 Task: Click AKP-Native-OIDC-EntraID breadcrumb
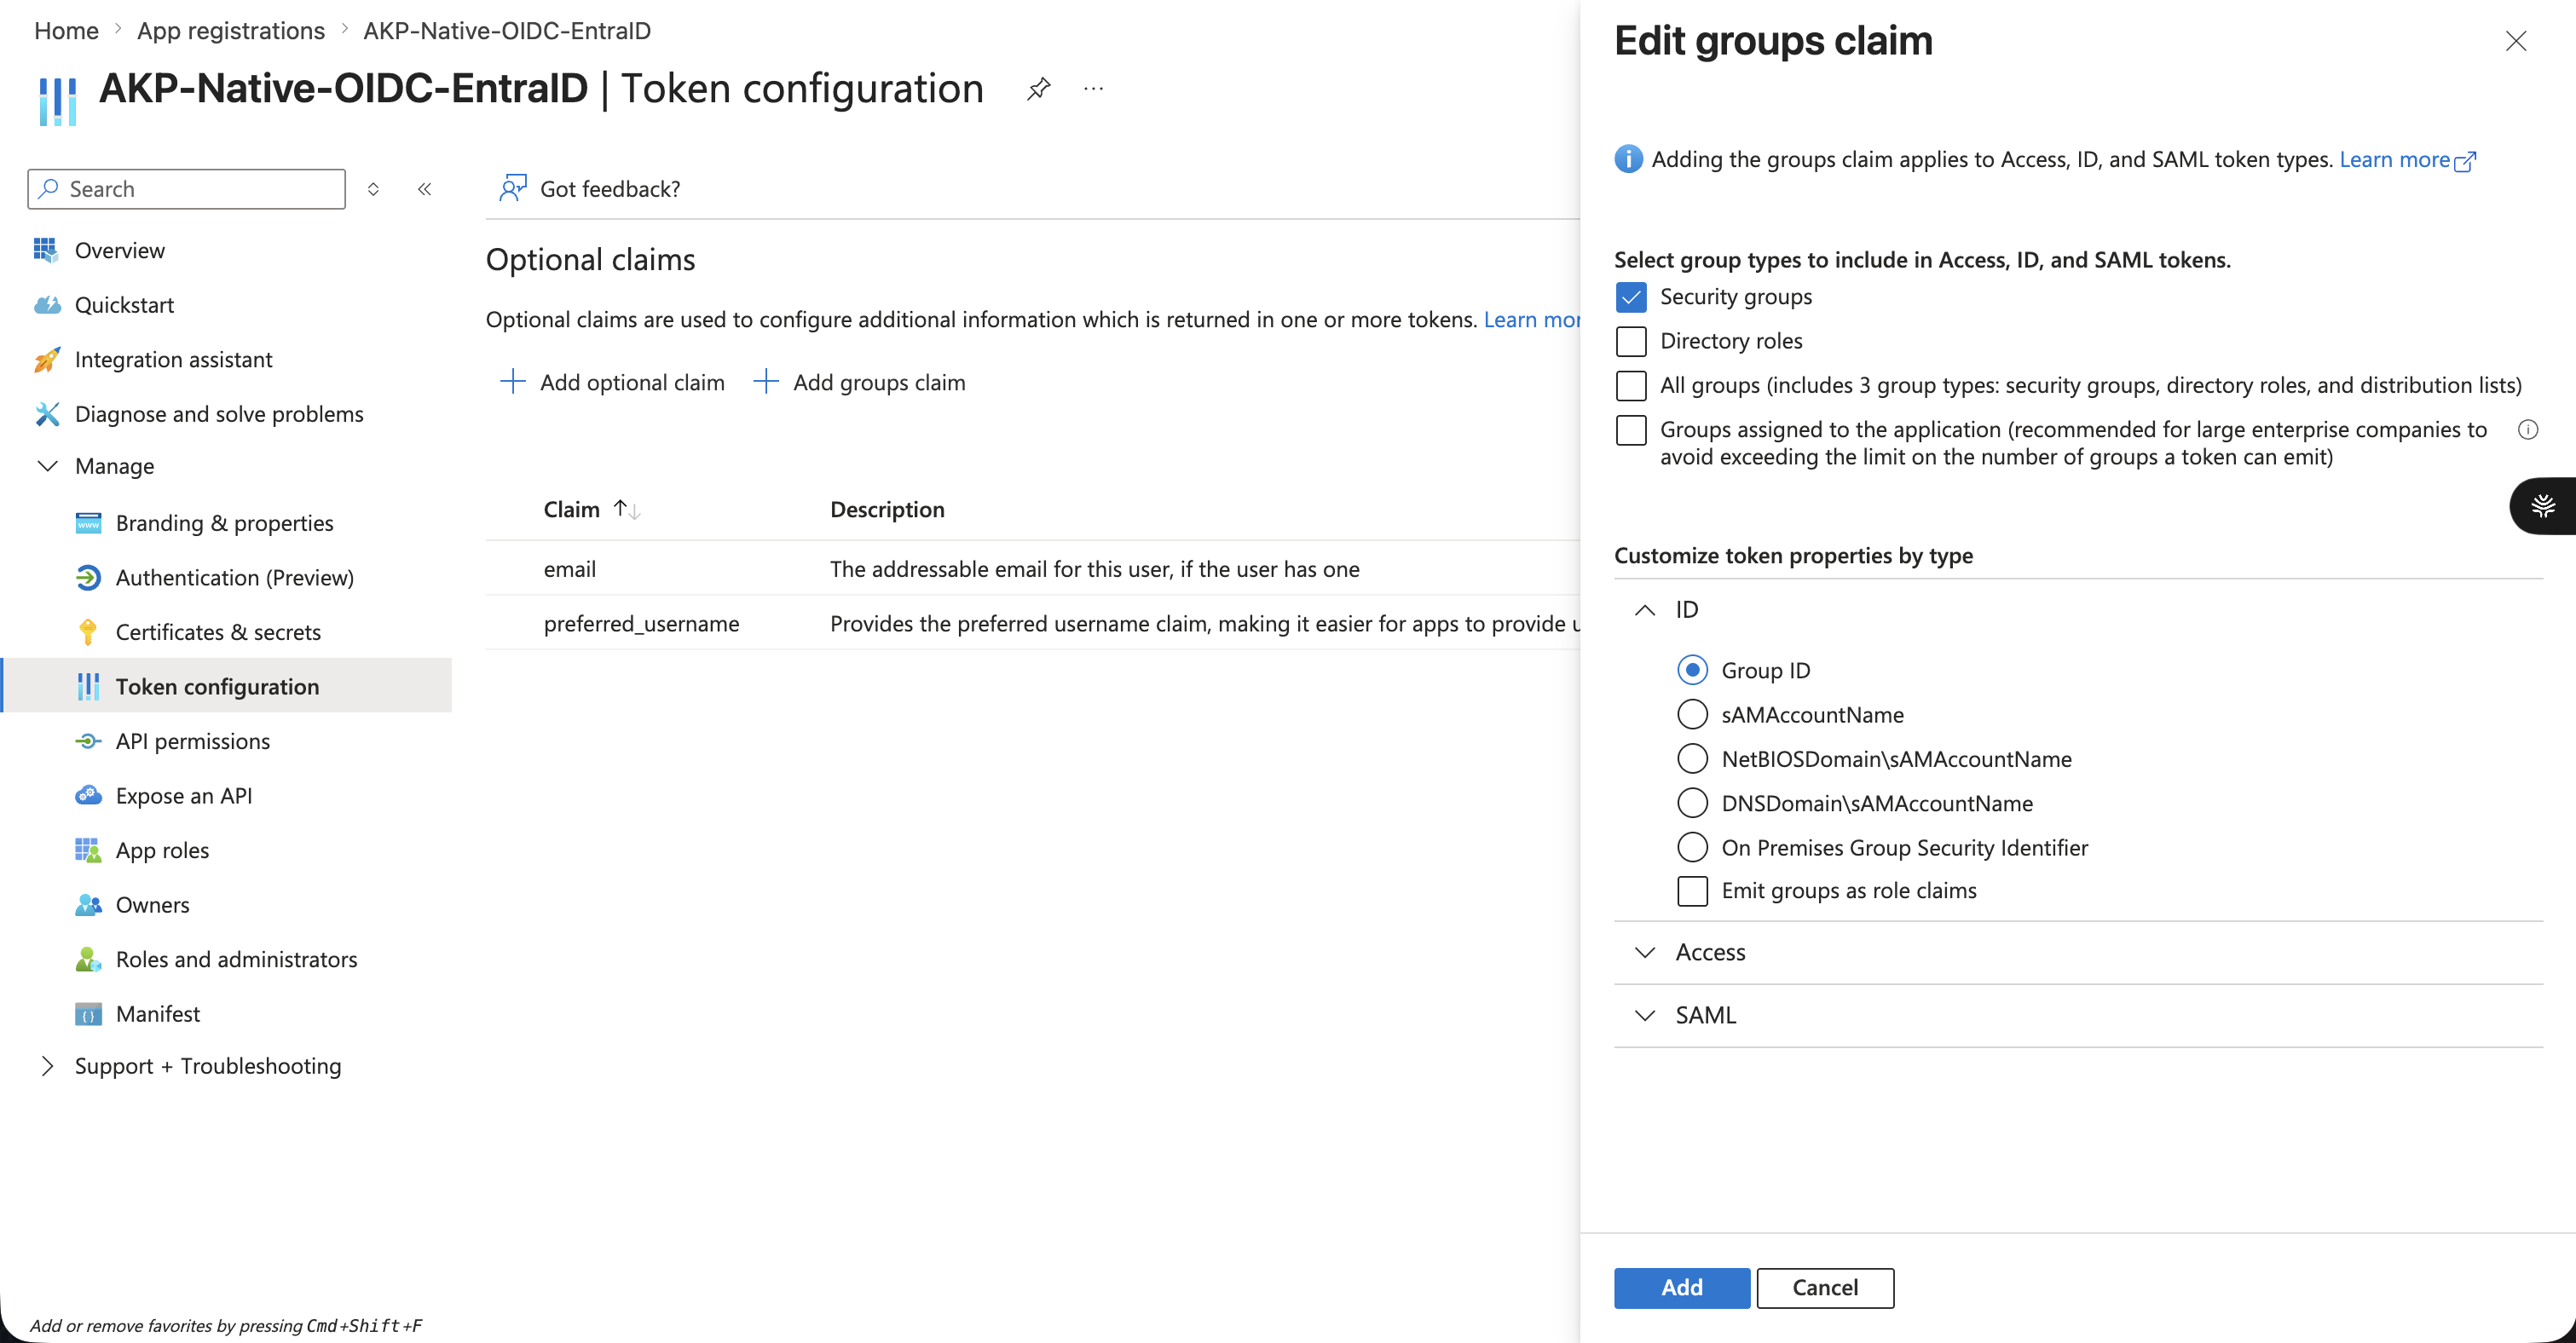pos(507,30)
